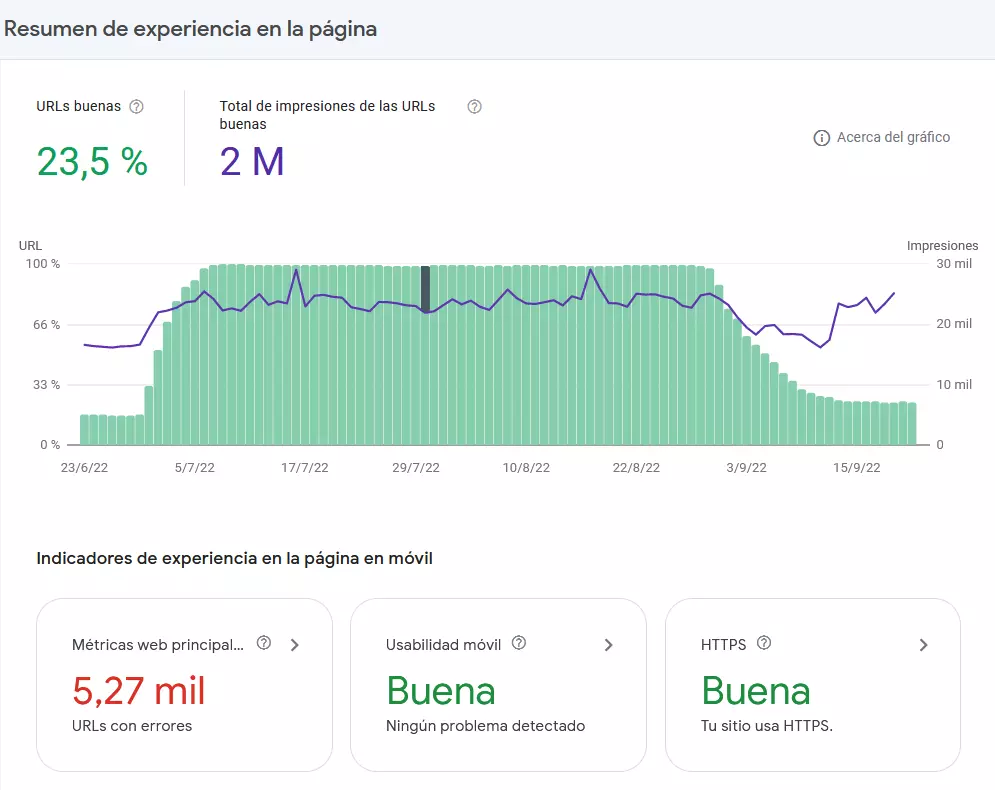
Task: Select the dark highlighted bar near 29/7/22
Action: (425, 289)
